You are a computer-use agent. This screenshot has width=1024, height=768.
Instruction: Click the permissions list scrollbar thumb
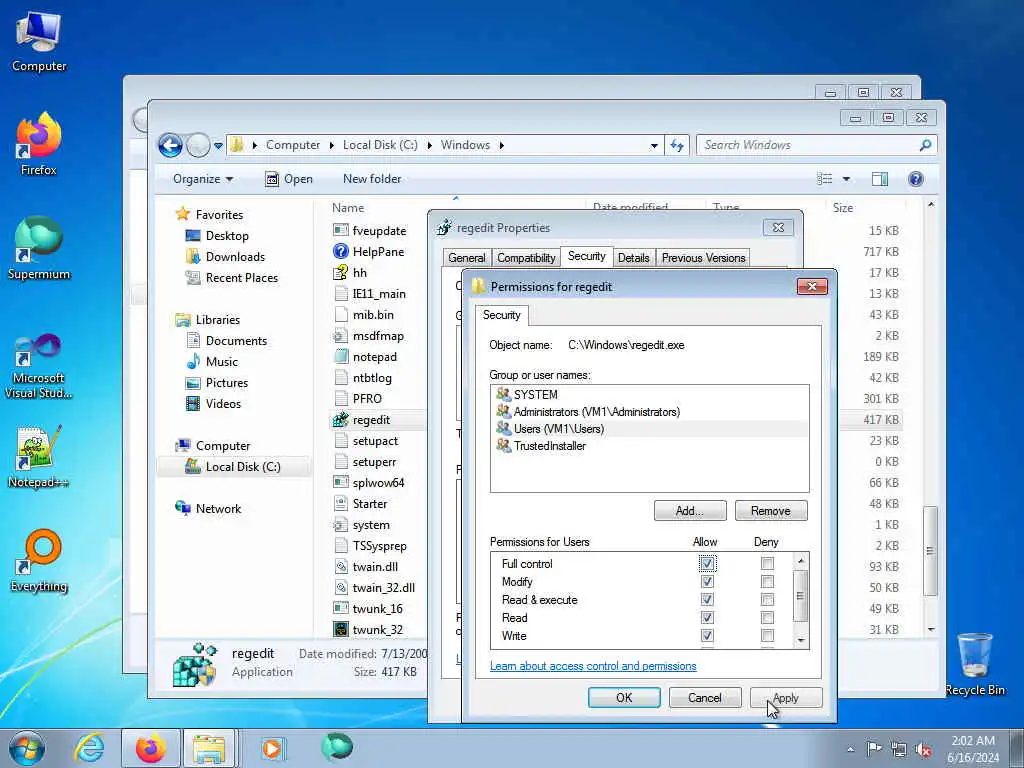801,596
